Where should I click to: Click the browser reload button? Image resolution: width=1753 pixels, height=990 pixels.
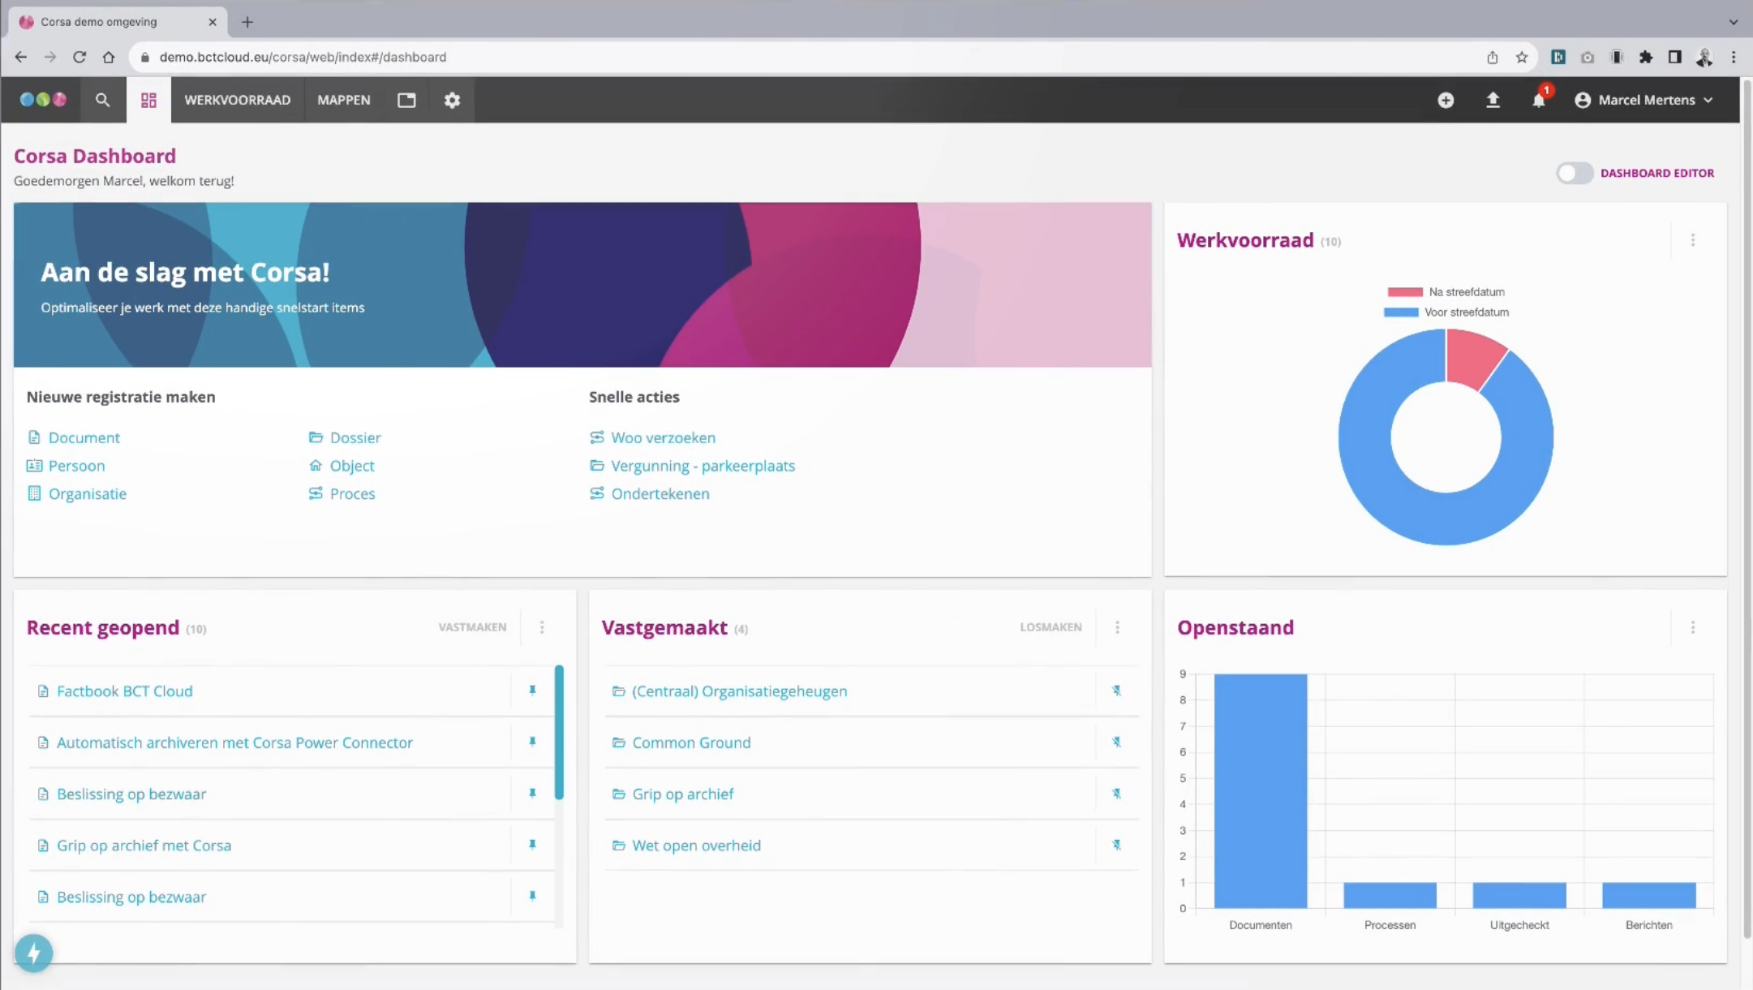click(x=79, y=57)
